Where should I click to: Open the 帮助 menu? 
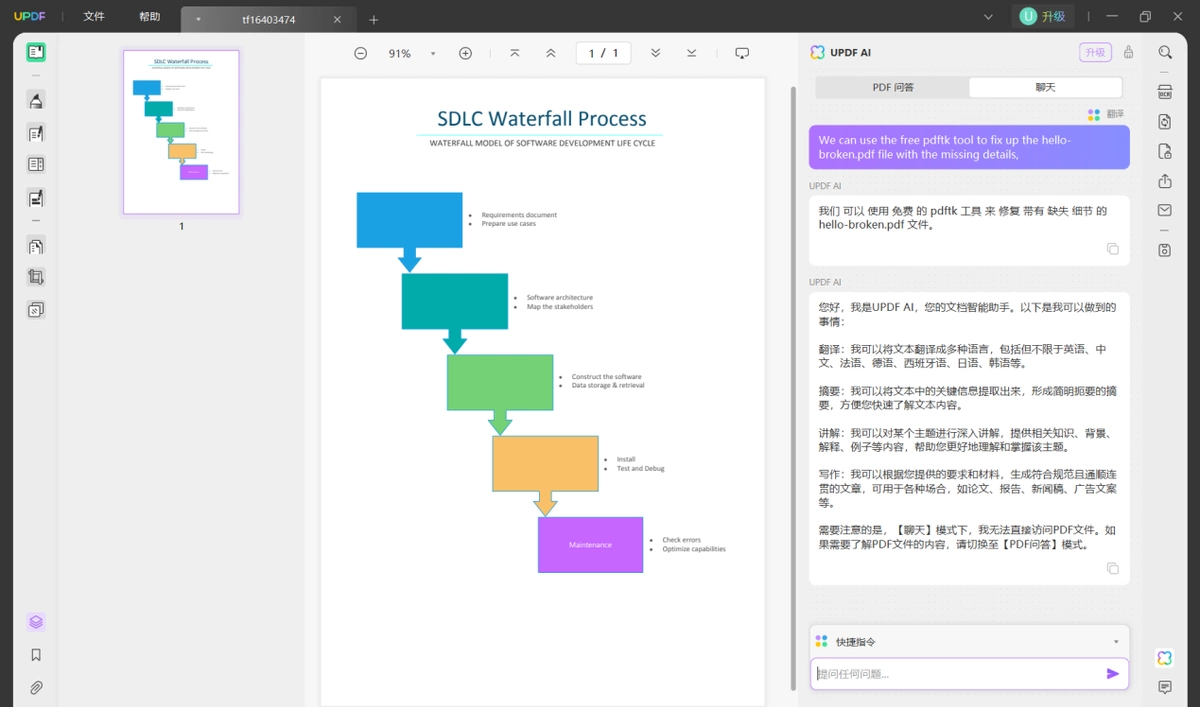point(149,17)
